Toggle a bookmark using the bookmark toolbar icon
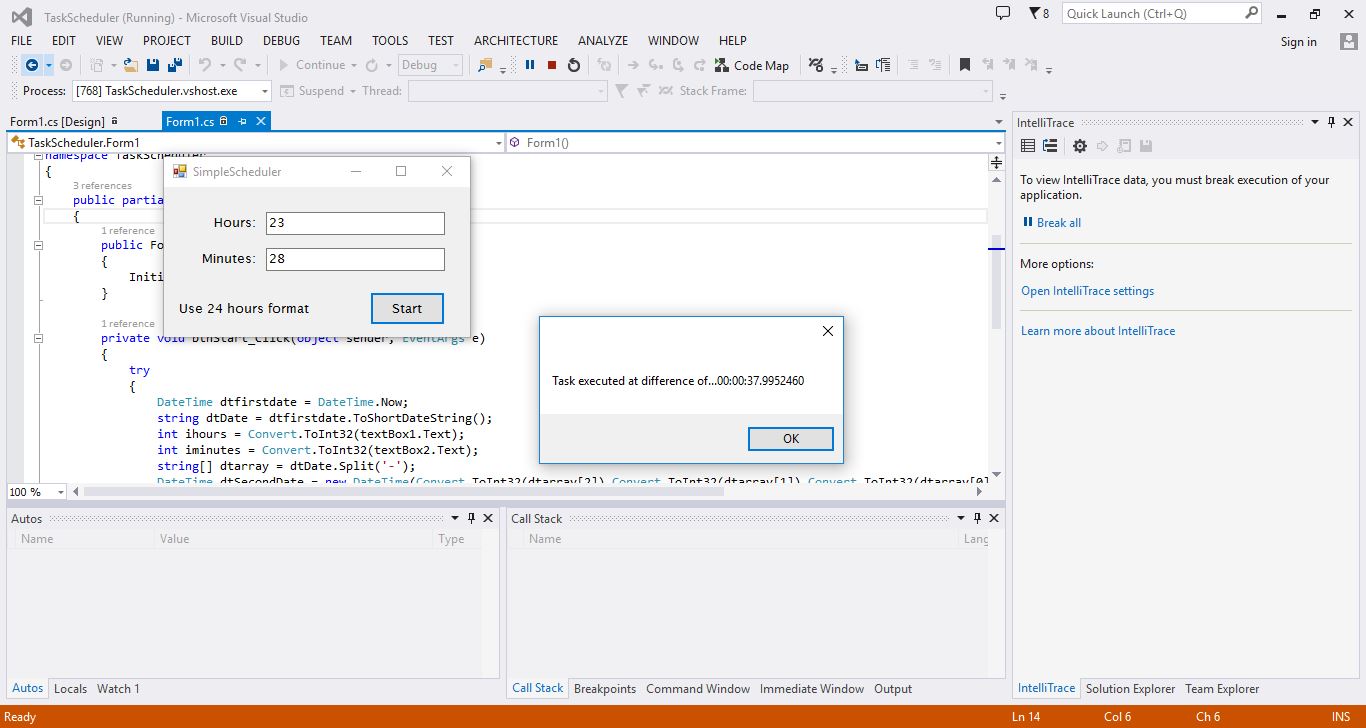 [x=965, y=65]
